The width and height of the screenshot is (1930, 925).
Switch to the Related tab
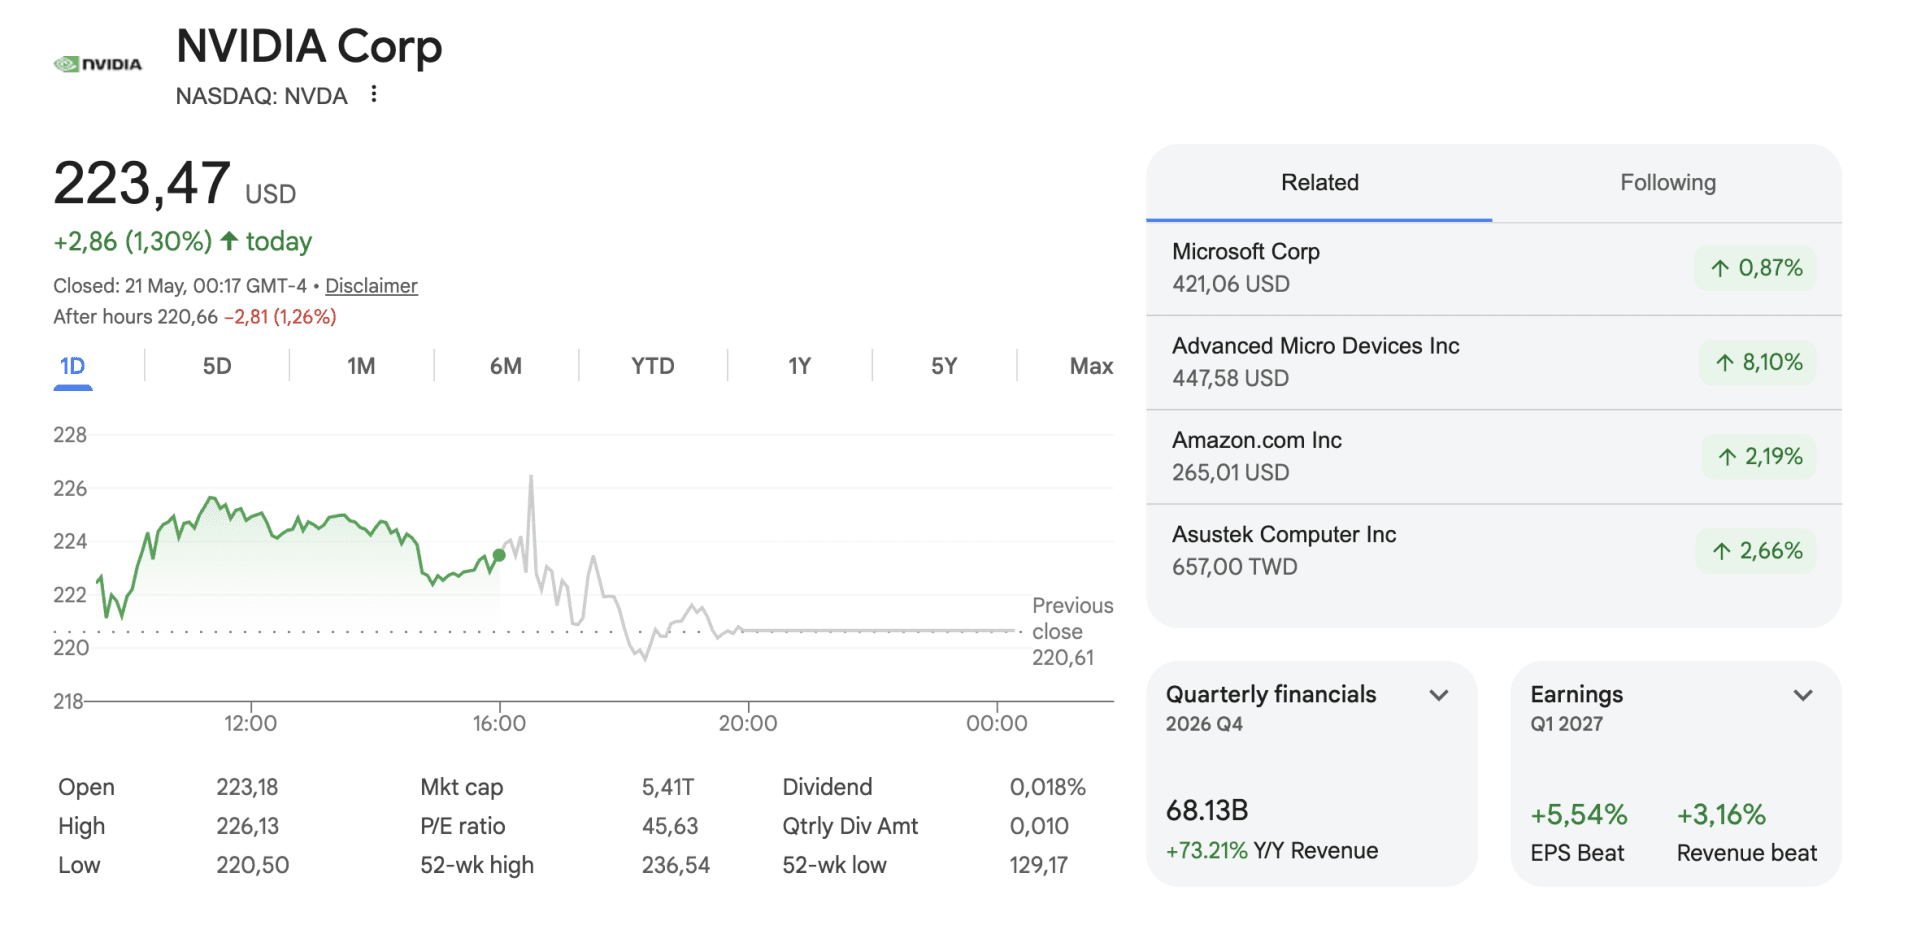pyautogui.click(x=1320, y=183)
